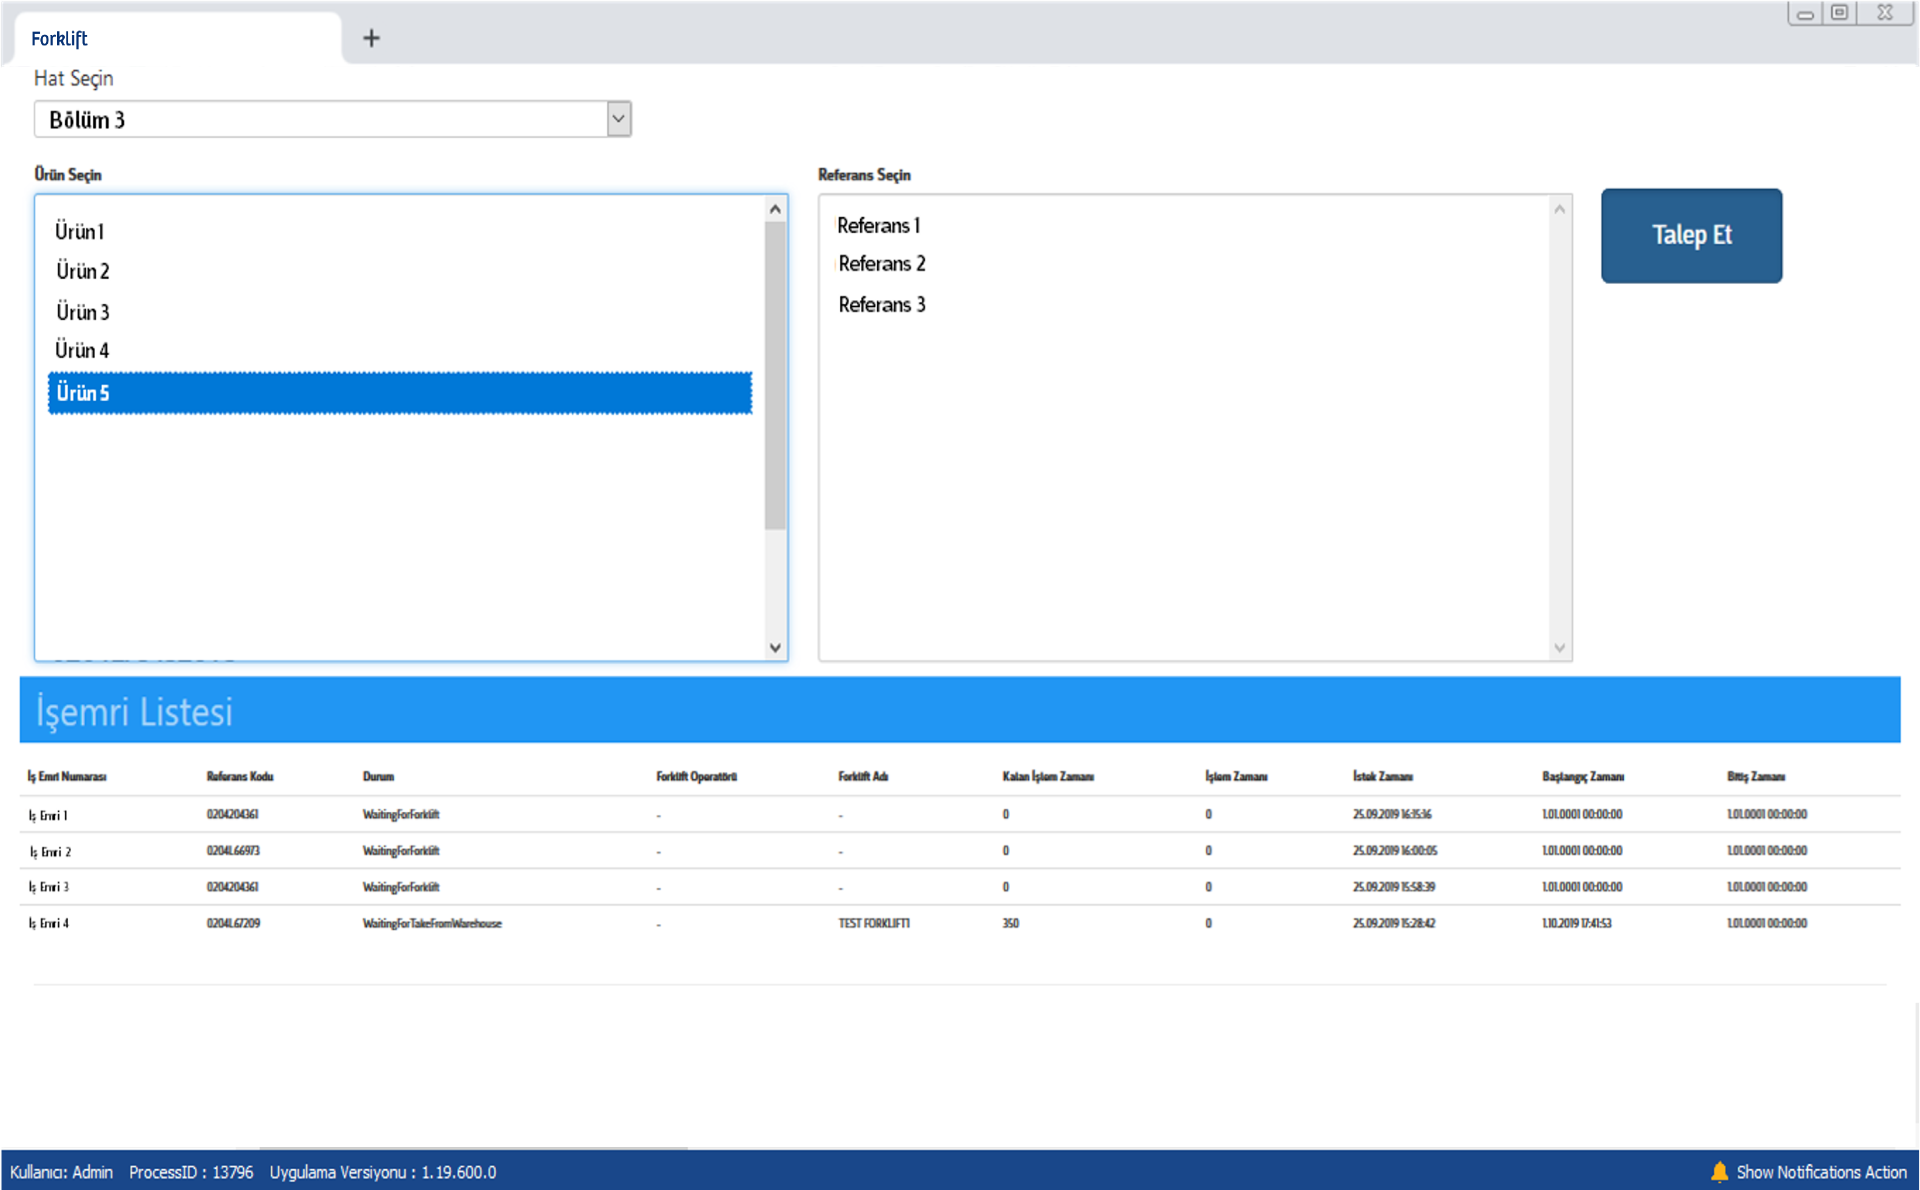Click the notification bell icon

(1719, 1171)
